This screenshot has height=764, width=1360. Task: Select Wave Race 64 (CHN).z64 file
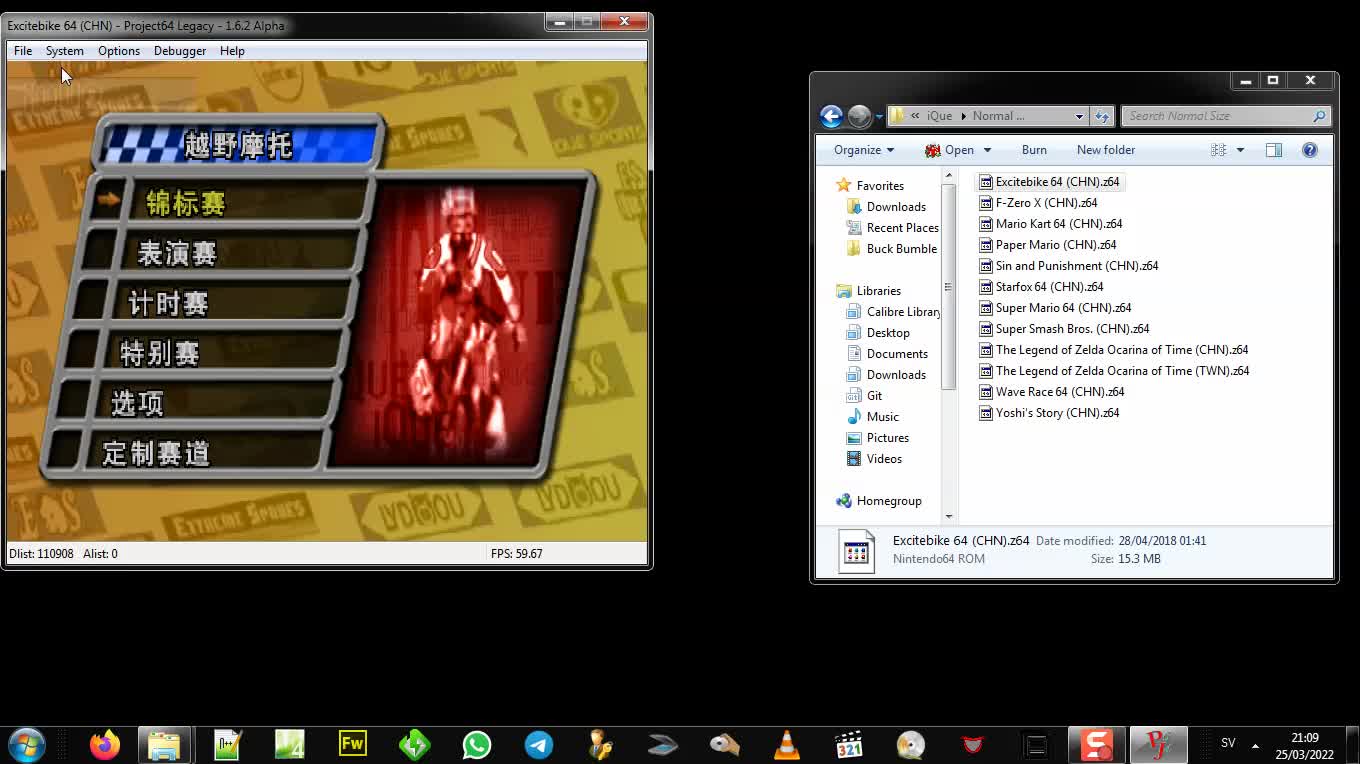[1051, 392]
